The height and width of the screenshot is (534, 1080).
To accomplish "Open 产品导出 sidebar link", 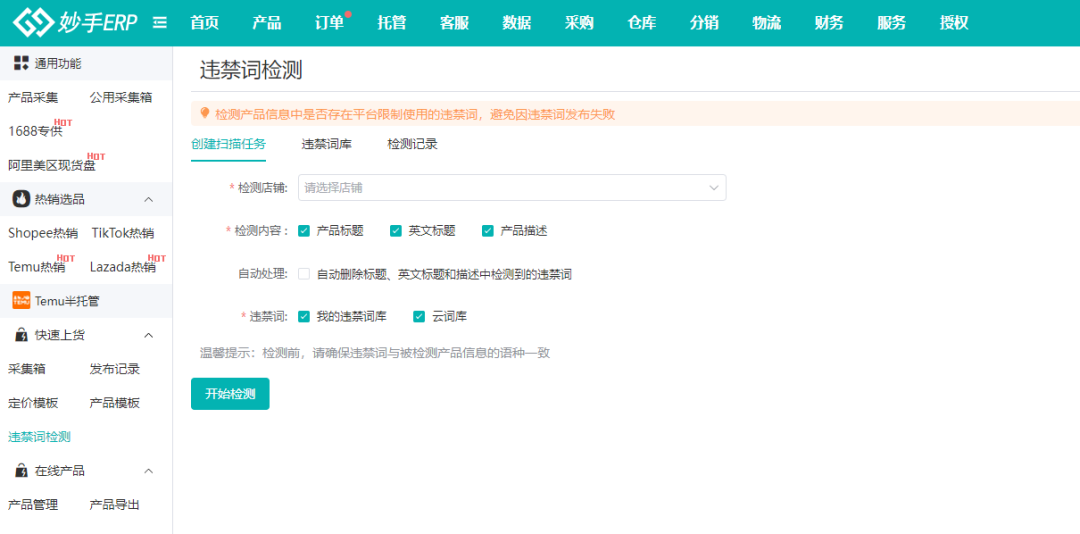I will pos(115,504).
